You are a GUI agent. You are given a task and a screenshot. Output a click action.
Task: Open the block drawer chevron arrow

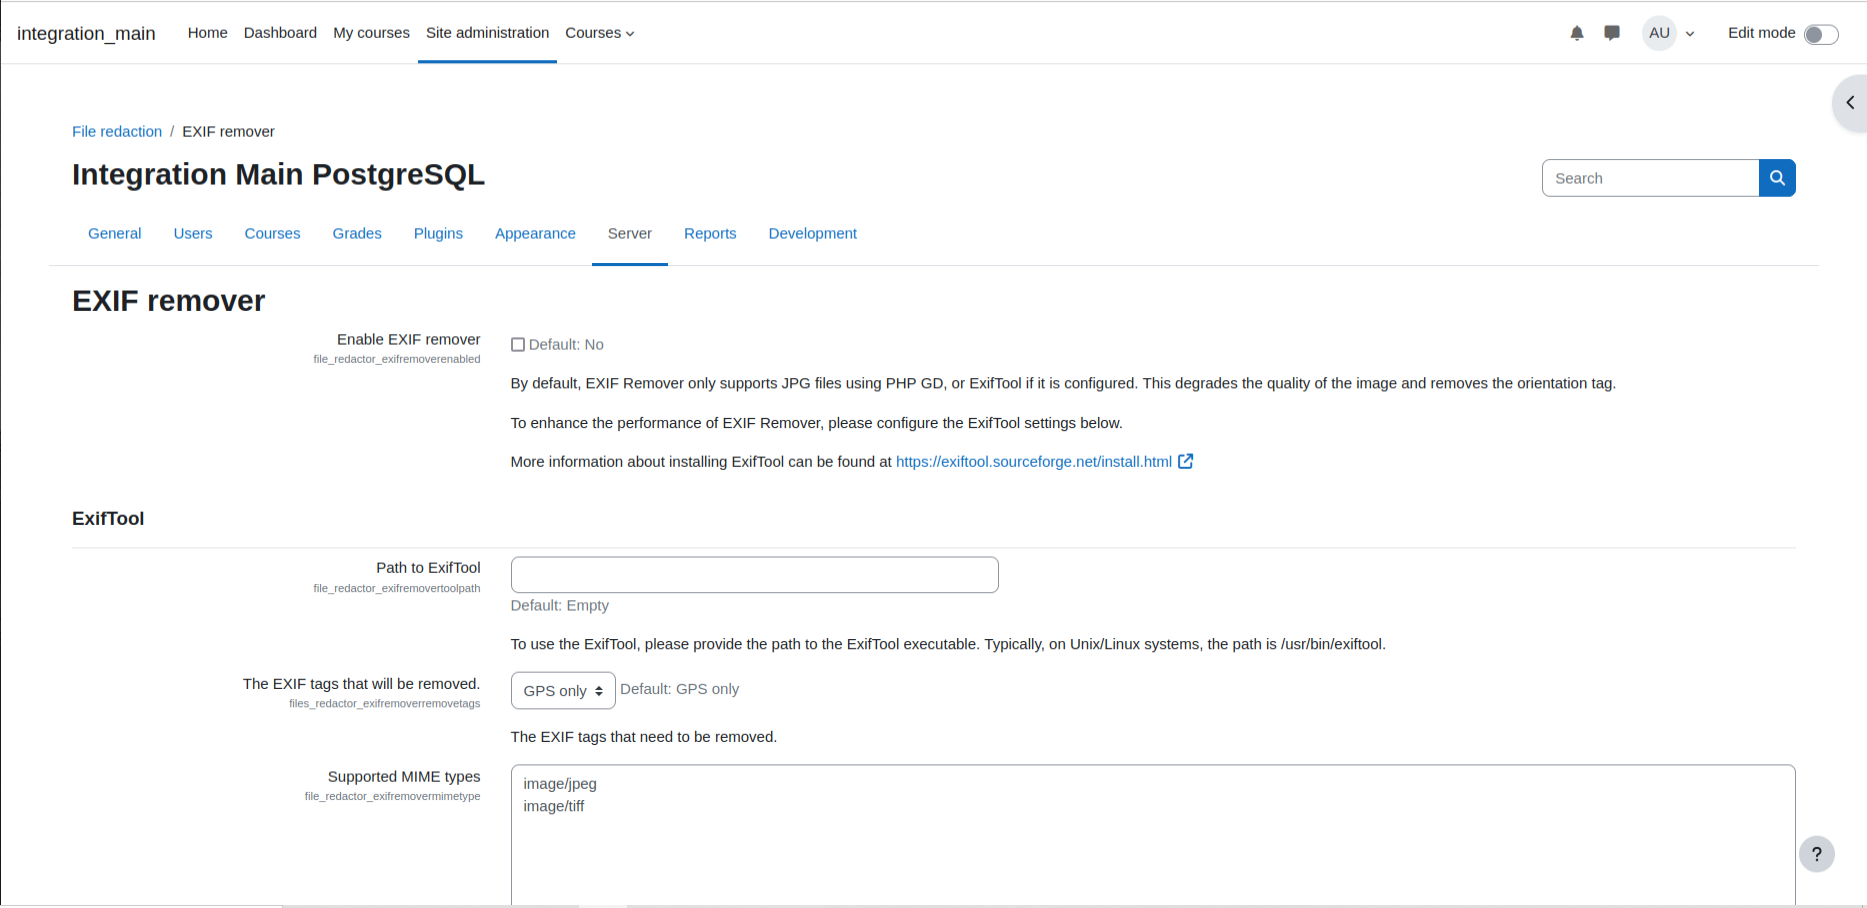pyautogui.click(x=1850, y=103)
